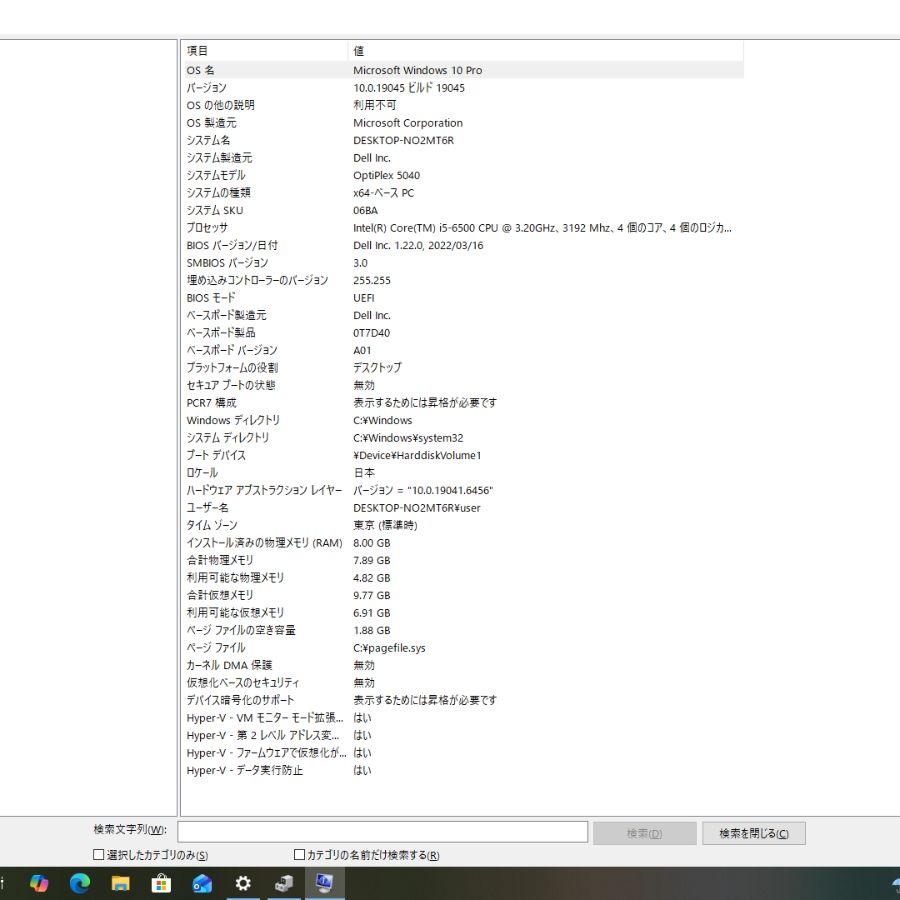Screen dimensions: 900x900
Task: Open File Explorer from the taskbar
Action: [121, 883]
